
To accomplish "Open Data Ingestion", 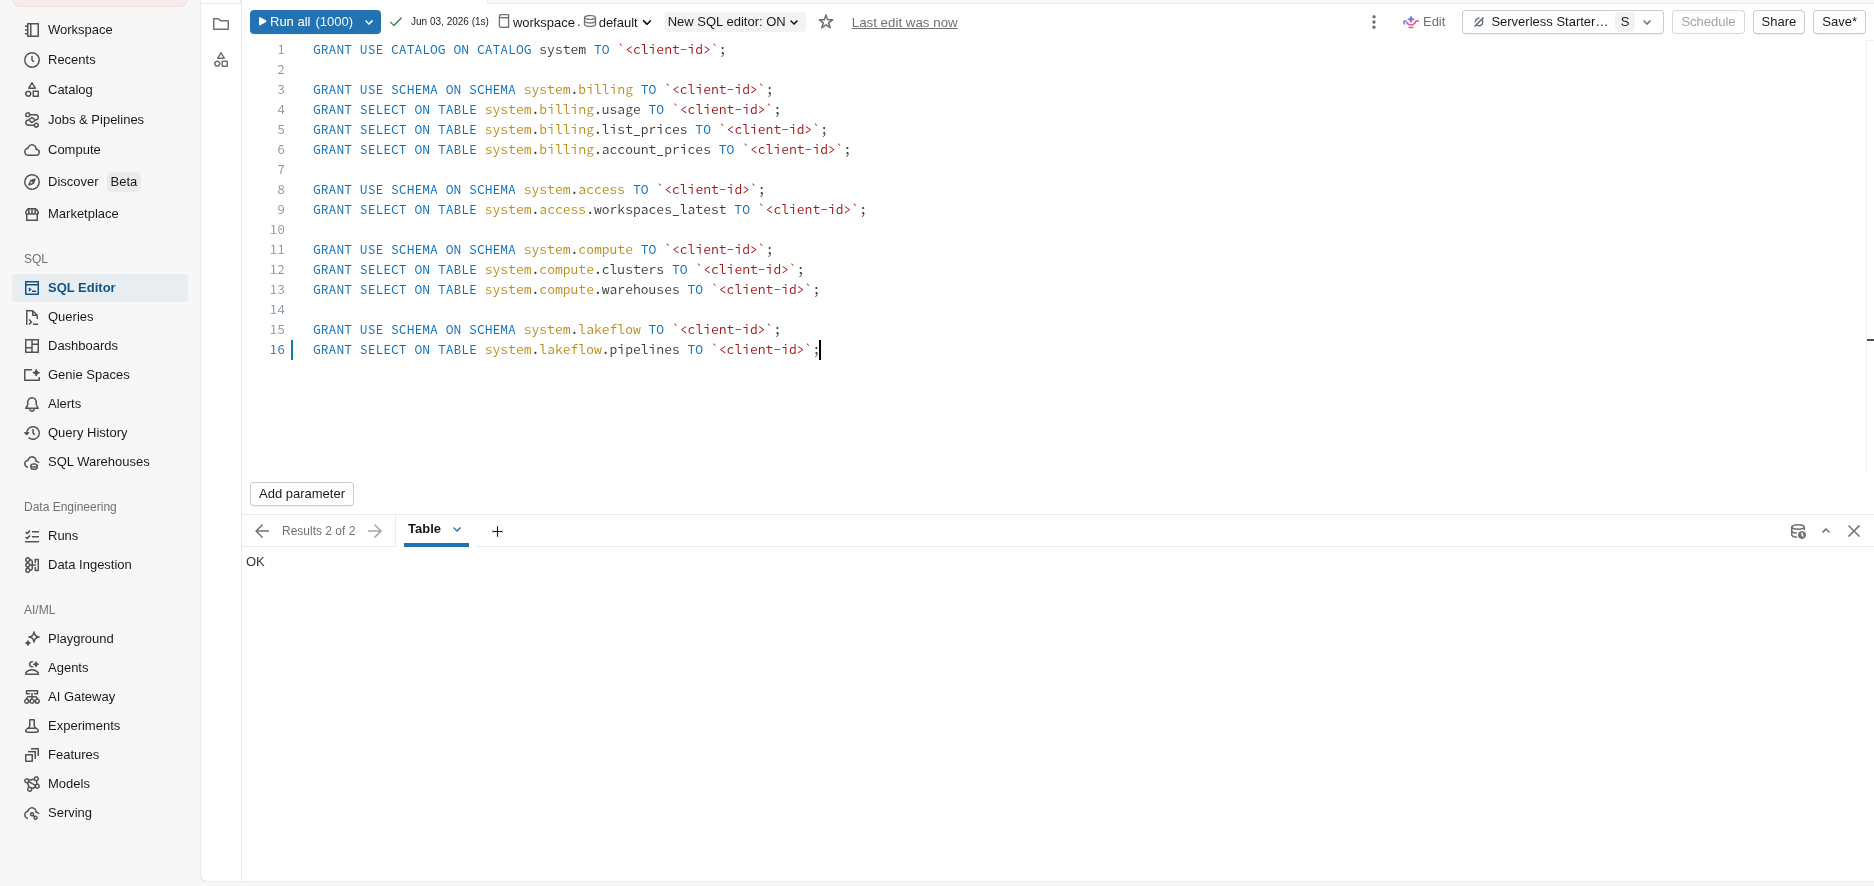I will (x=99, y=565).
